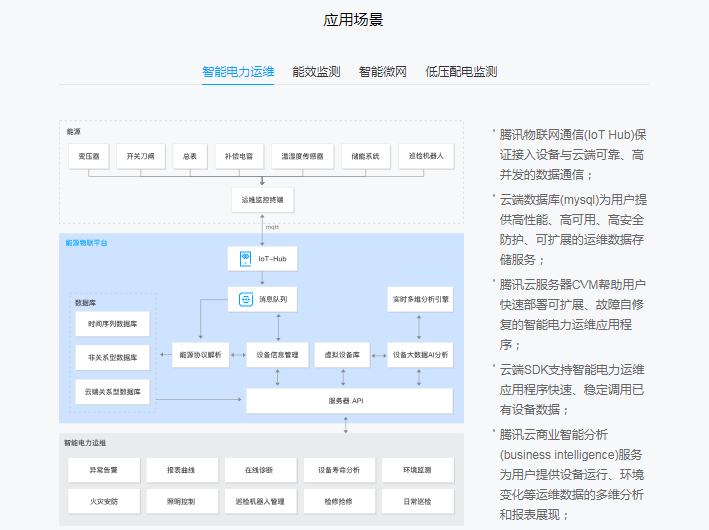The image size is (709, 530).
Task: Click the IoT-Hub device icon
Action: 246,259
